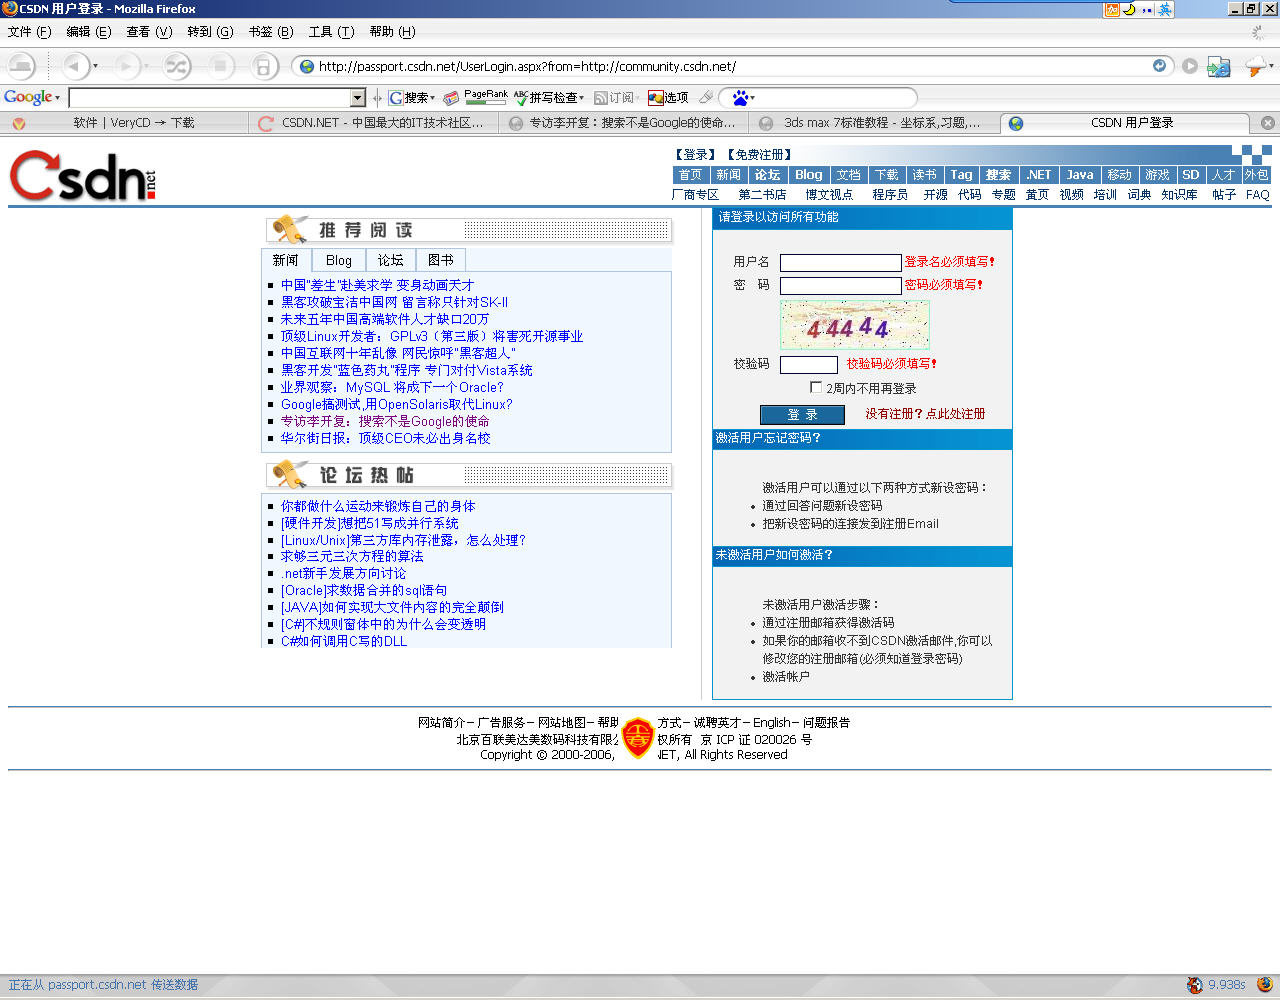
Task: Click the English link in footer
Action: click(x=771, y=722)
